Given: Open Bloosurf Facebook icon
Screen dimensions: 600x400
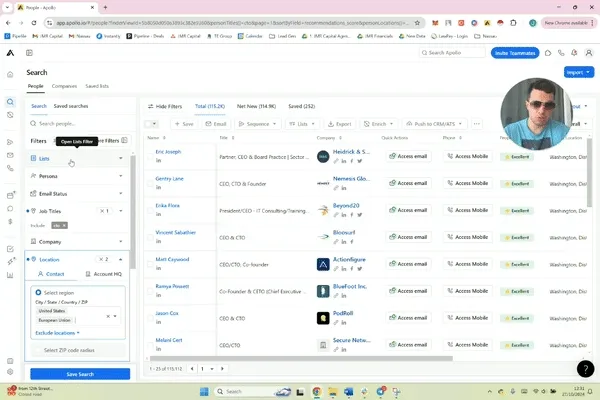Looking at the screenshot, I should [x=352, y=242].
